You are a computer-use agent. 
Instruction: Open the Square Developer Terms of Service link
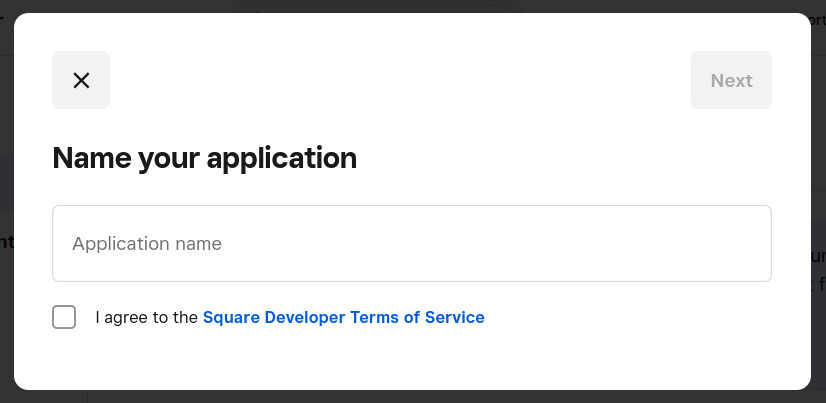tap(343, 317)
